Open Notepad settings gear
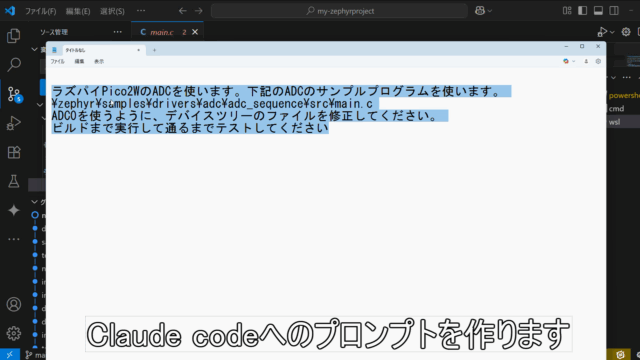This screenshot has width=640, height=360. click(598, 61)
